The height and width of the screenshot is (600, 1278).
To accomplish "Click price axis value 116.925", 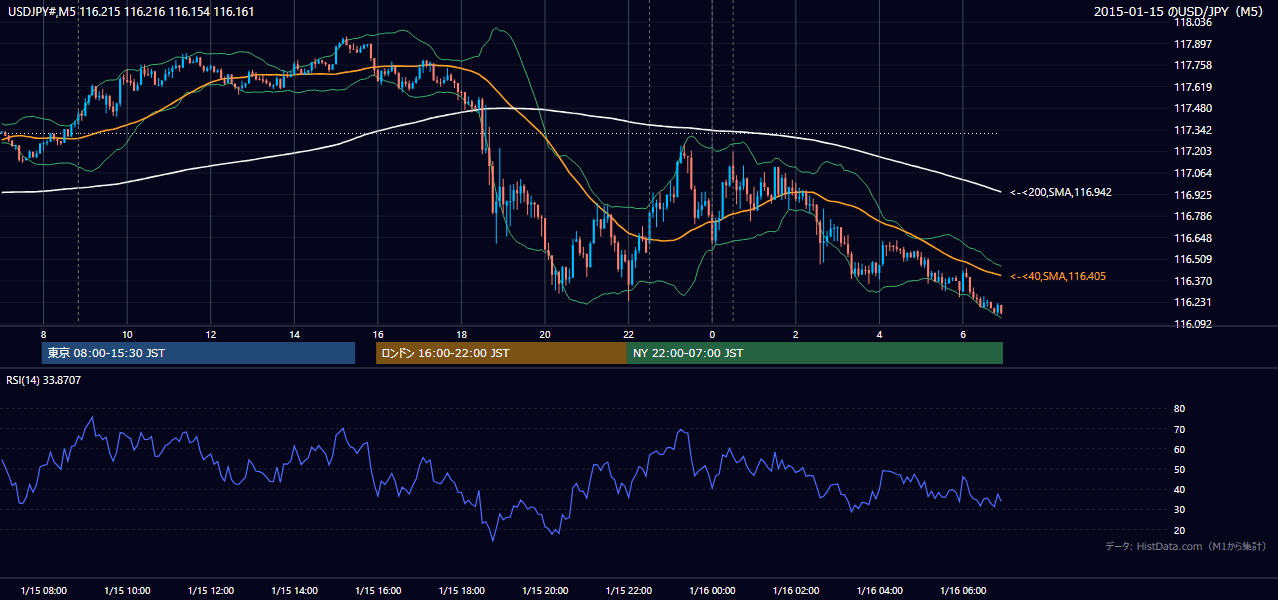I will click(1192, 194).
